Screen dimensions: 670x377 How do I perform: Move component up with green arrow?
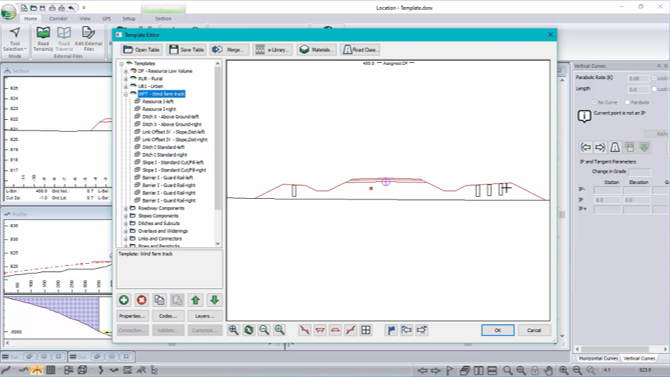click(x=196, y=300)
